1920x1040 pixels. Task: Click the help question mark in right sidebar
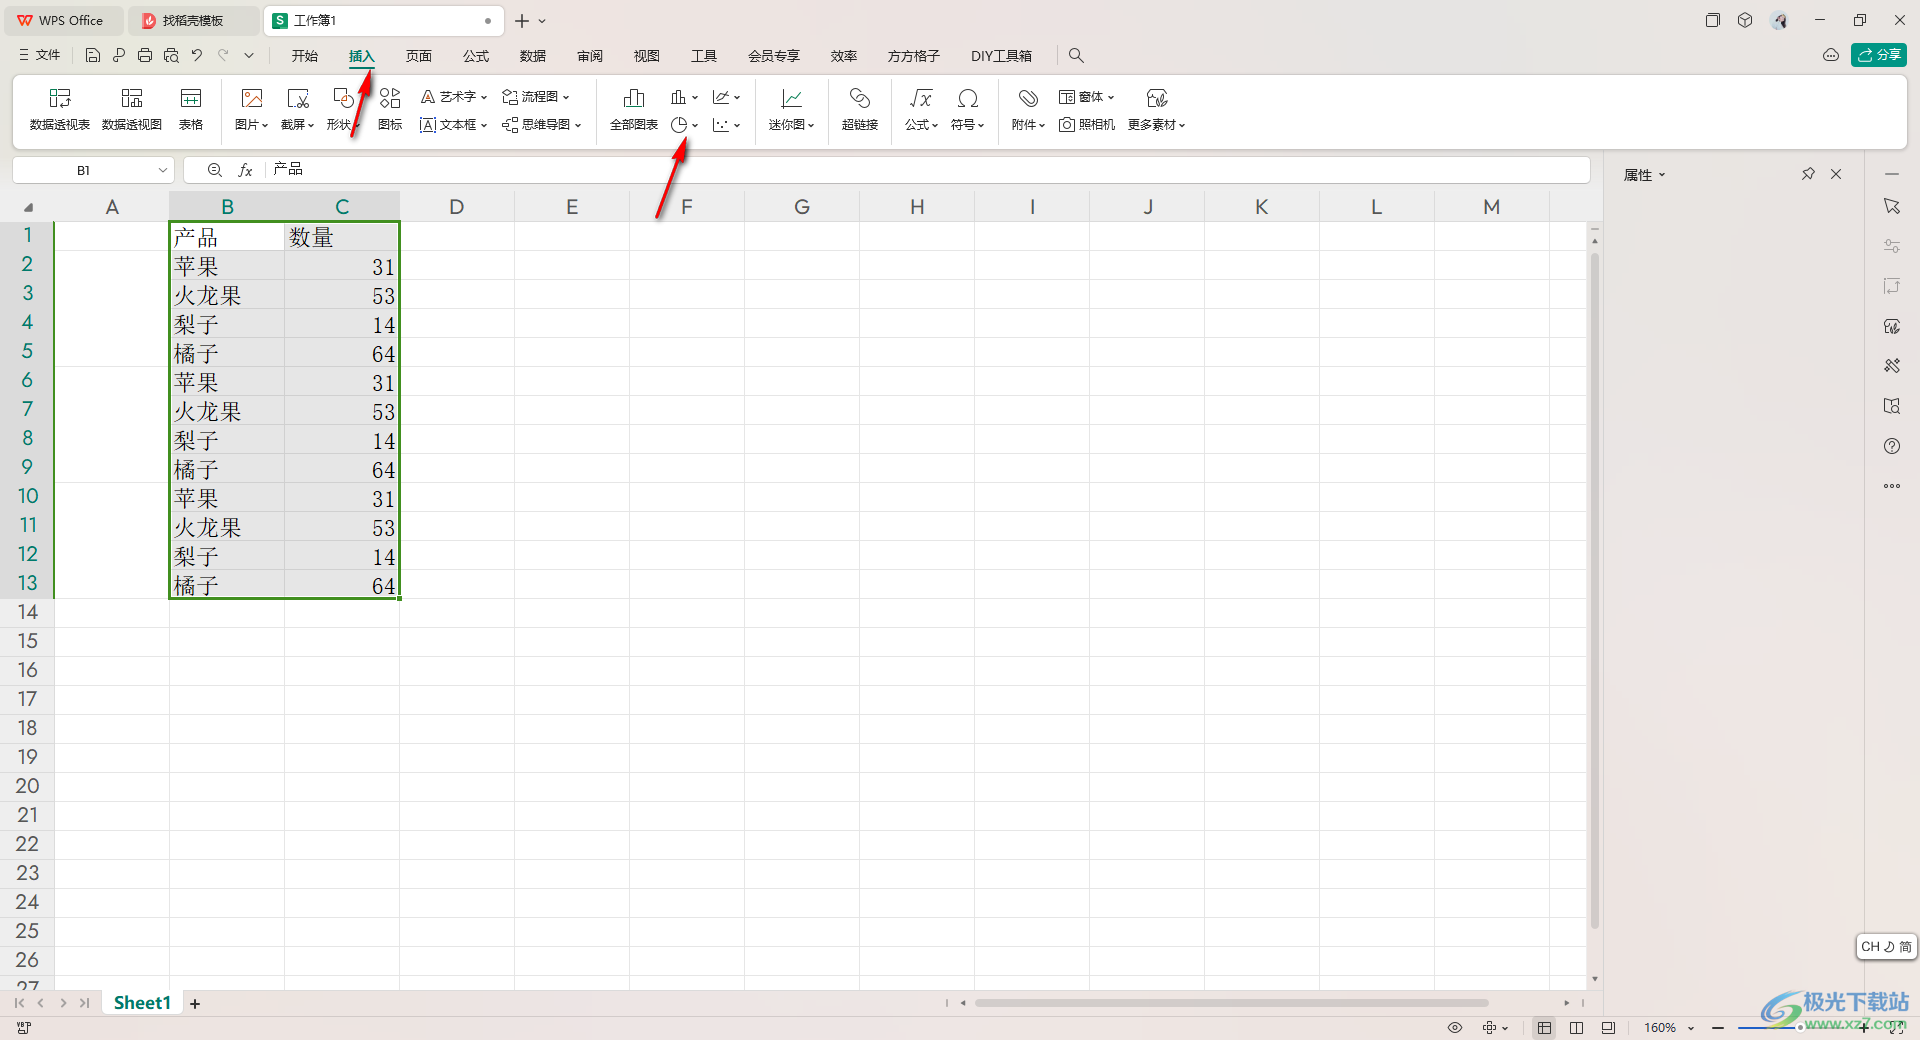pyautogui.click(x=1892, y=446)
